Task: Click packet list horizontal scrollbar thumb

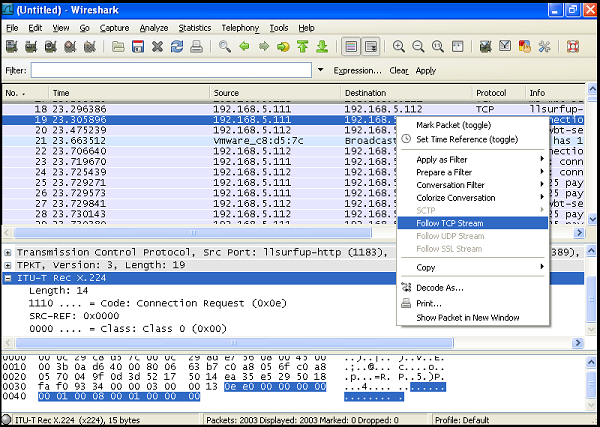Action: [x=192, y=233]
